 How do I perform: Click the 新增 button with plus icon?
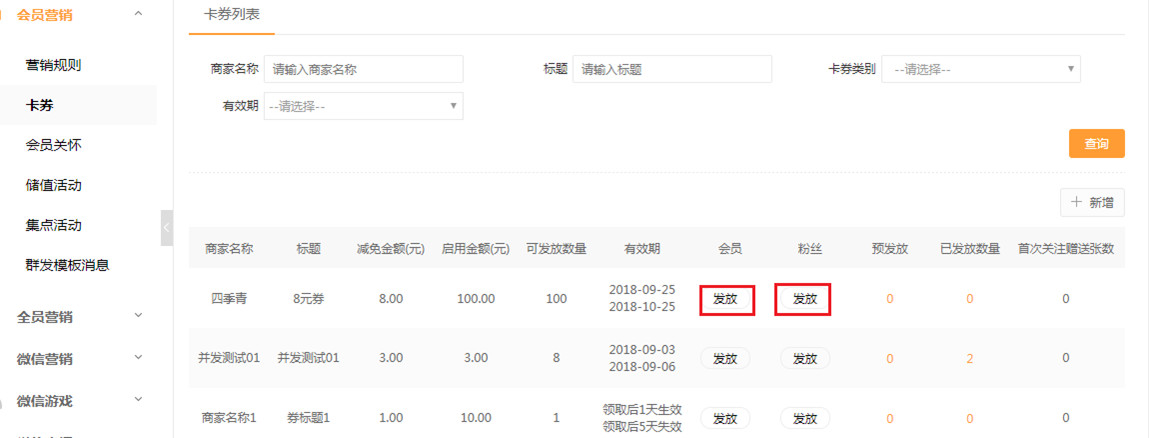coord(1092,203)
